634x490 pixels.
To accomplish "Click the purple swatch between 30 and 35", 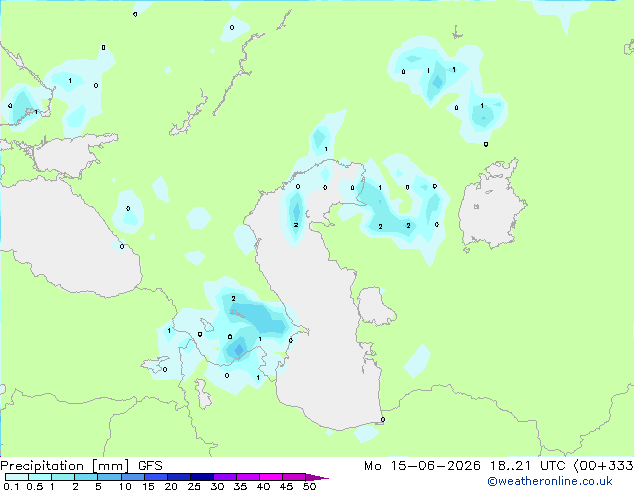I will [224, 477].
